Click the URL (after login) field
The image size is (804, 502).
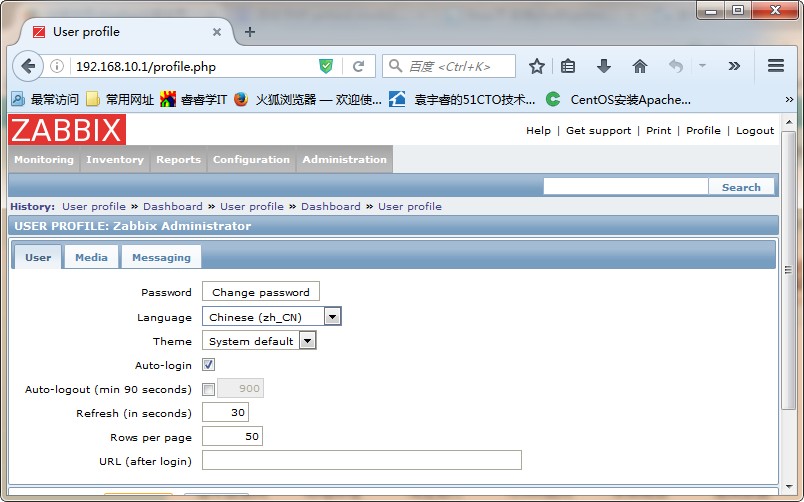[x=361, y=460]
